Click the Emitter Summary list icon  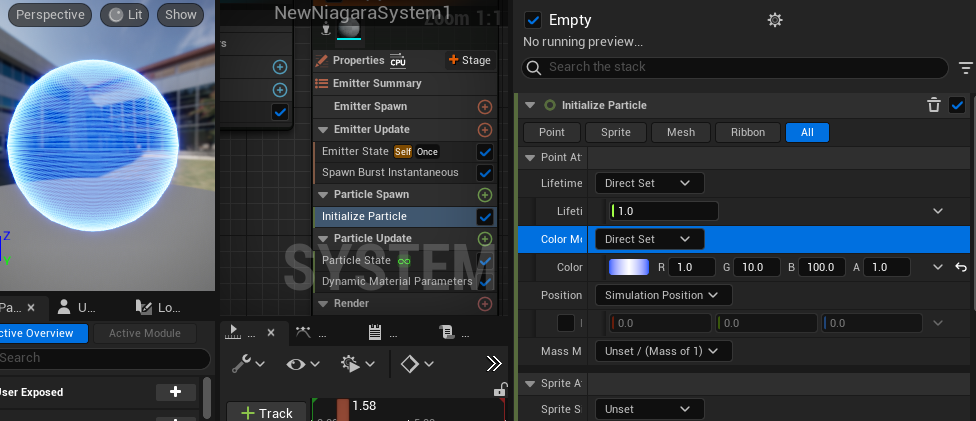(x=322, y=83)
